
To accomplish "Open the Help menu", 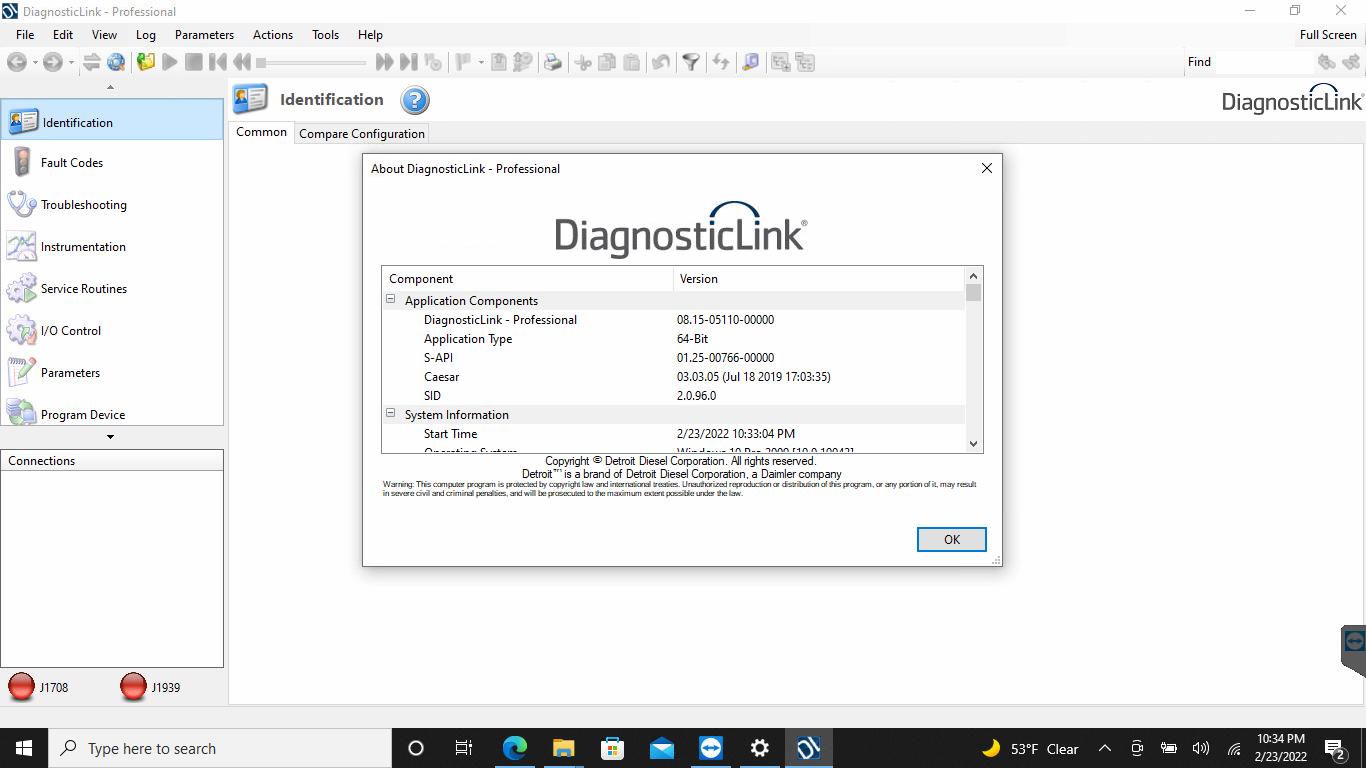I will tap(370, 34).
